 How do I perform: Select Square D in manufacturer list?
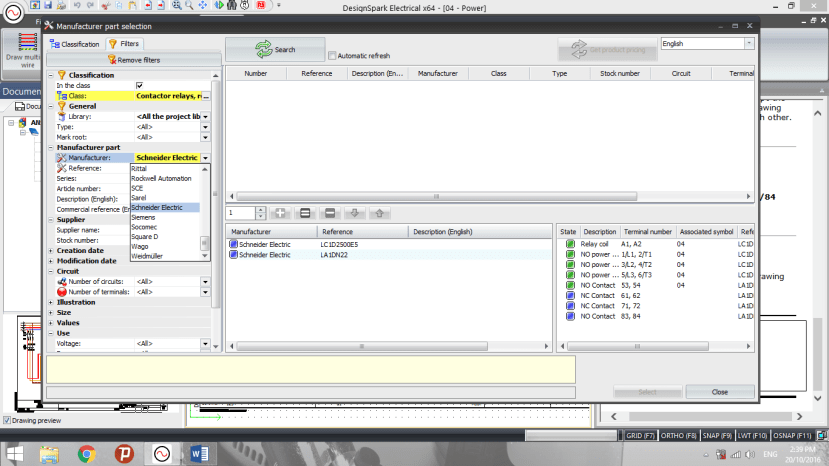pyautogui.click(x=165, y=236)
